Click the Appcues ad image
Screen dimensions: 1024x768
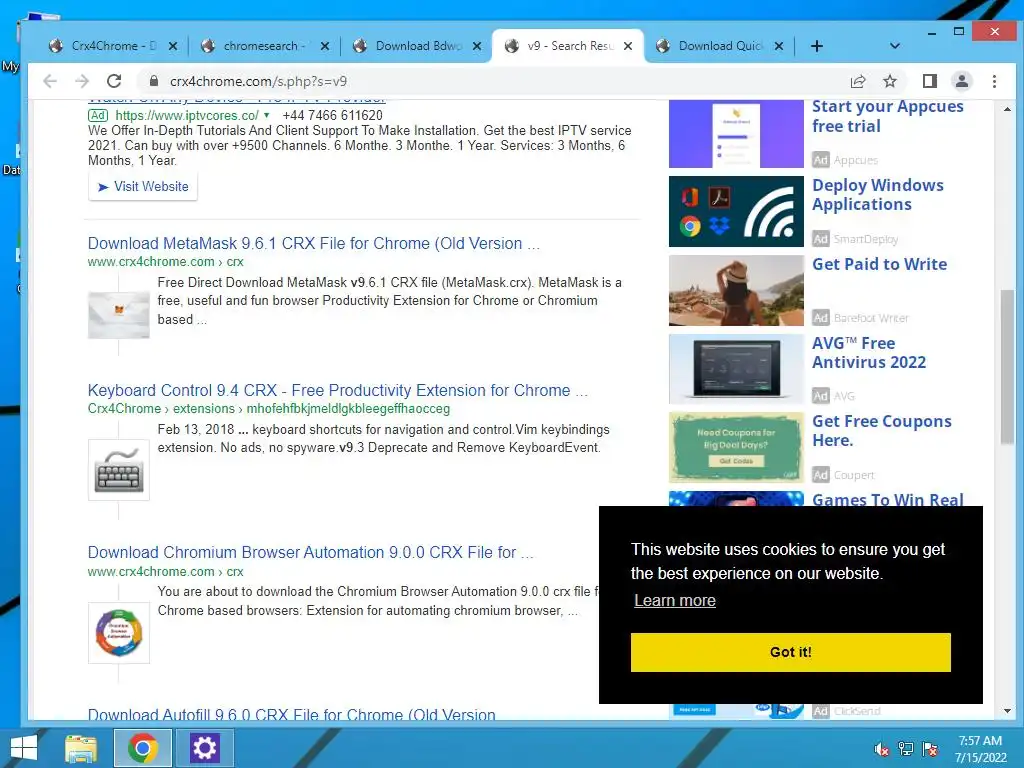tap(736, 134)
